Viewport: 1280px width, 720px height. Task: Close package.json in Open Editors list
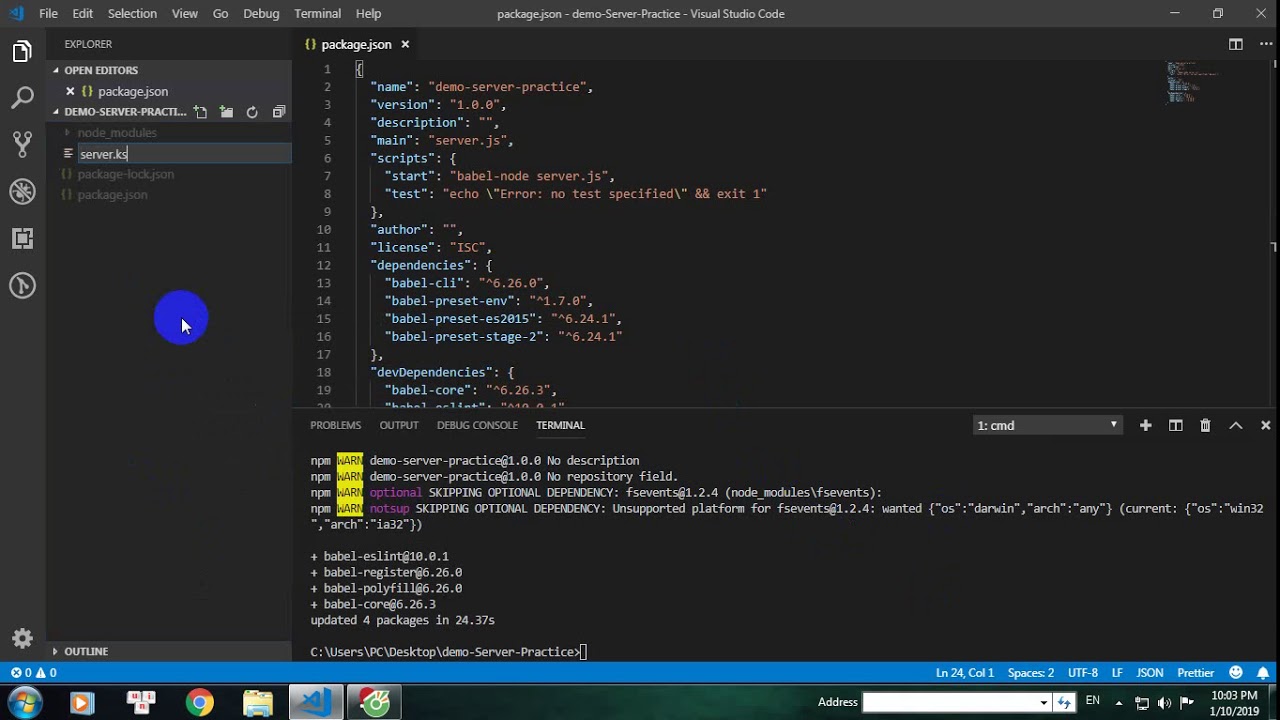[x=70, y=91]
